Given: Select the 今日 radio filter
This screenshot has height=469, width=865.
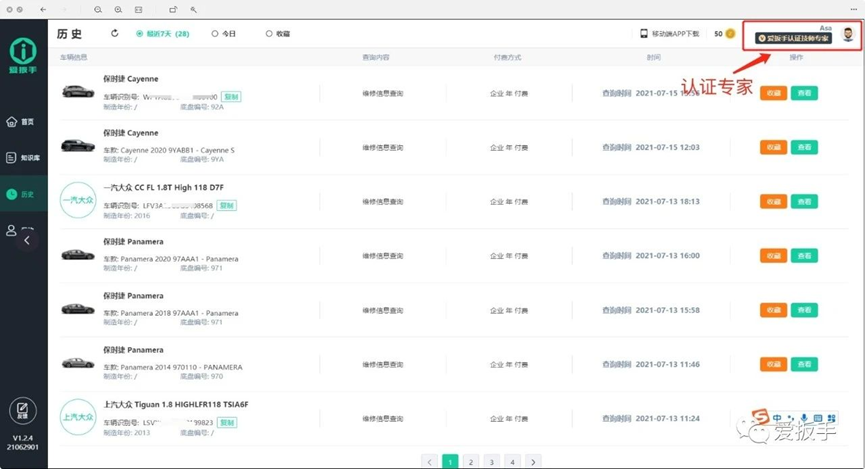Looking at the screenshot, I should click(x=224, y=34).
